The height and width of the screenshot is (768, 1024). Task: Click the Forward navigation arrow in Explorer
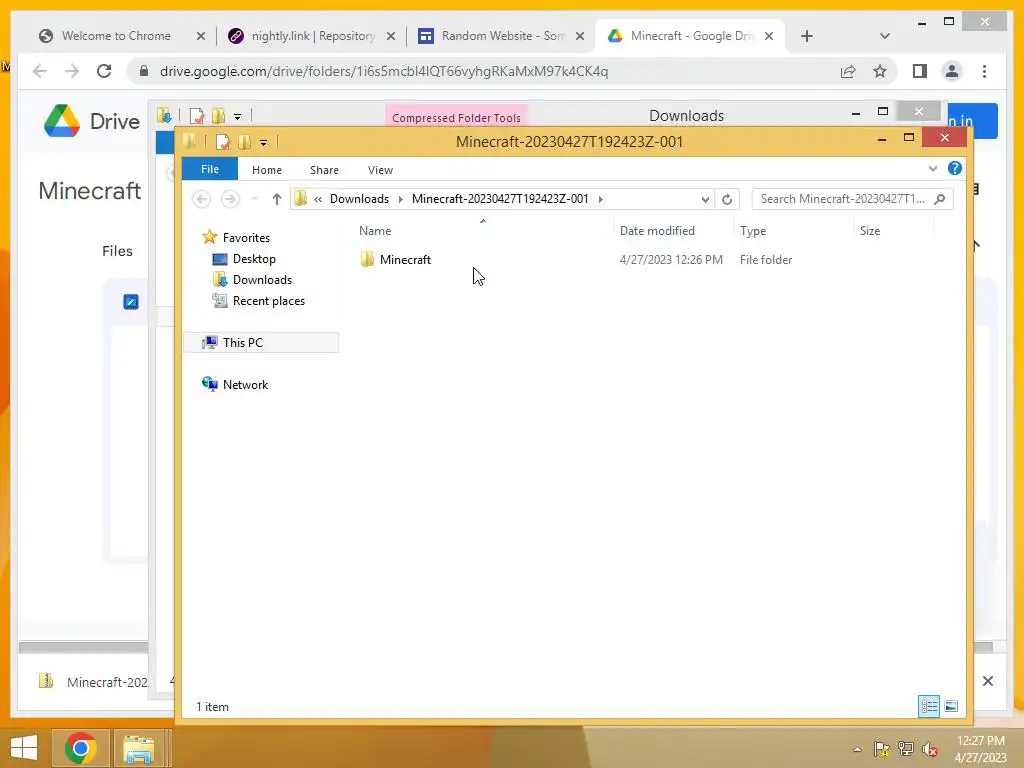coord(230,199)
